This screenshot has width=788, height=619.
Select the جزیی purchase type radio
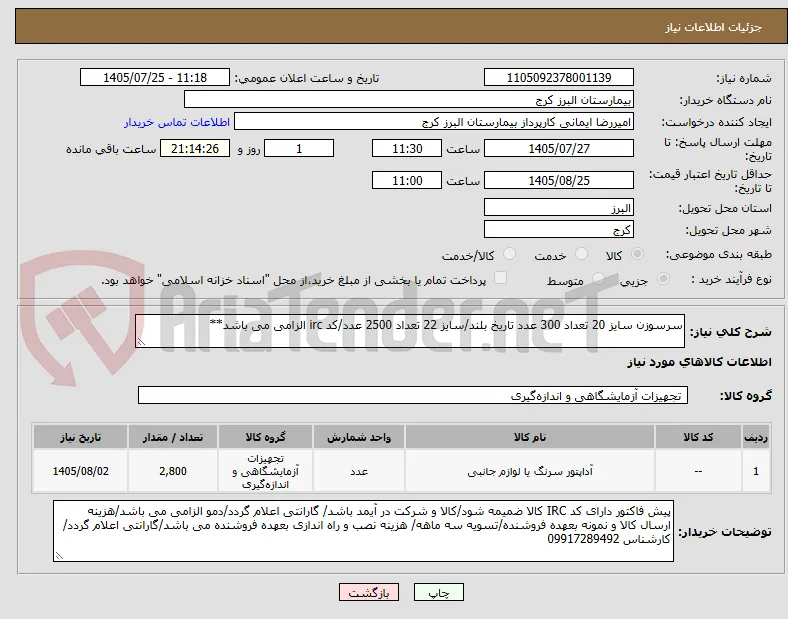(x=663, y=279)
